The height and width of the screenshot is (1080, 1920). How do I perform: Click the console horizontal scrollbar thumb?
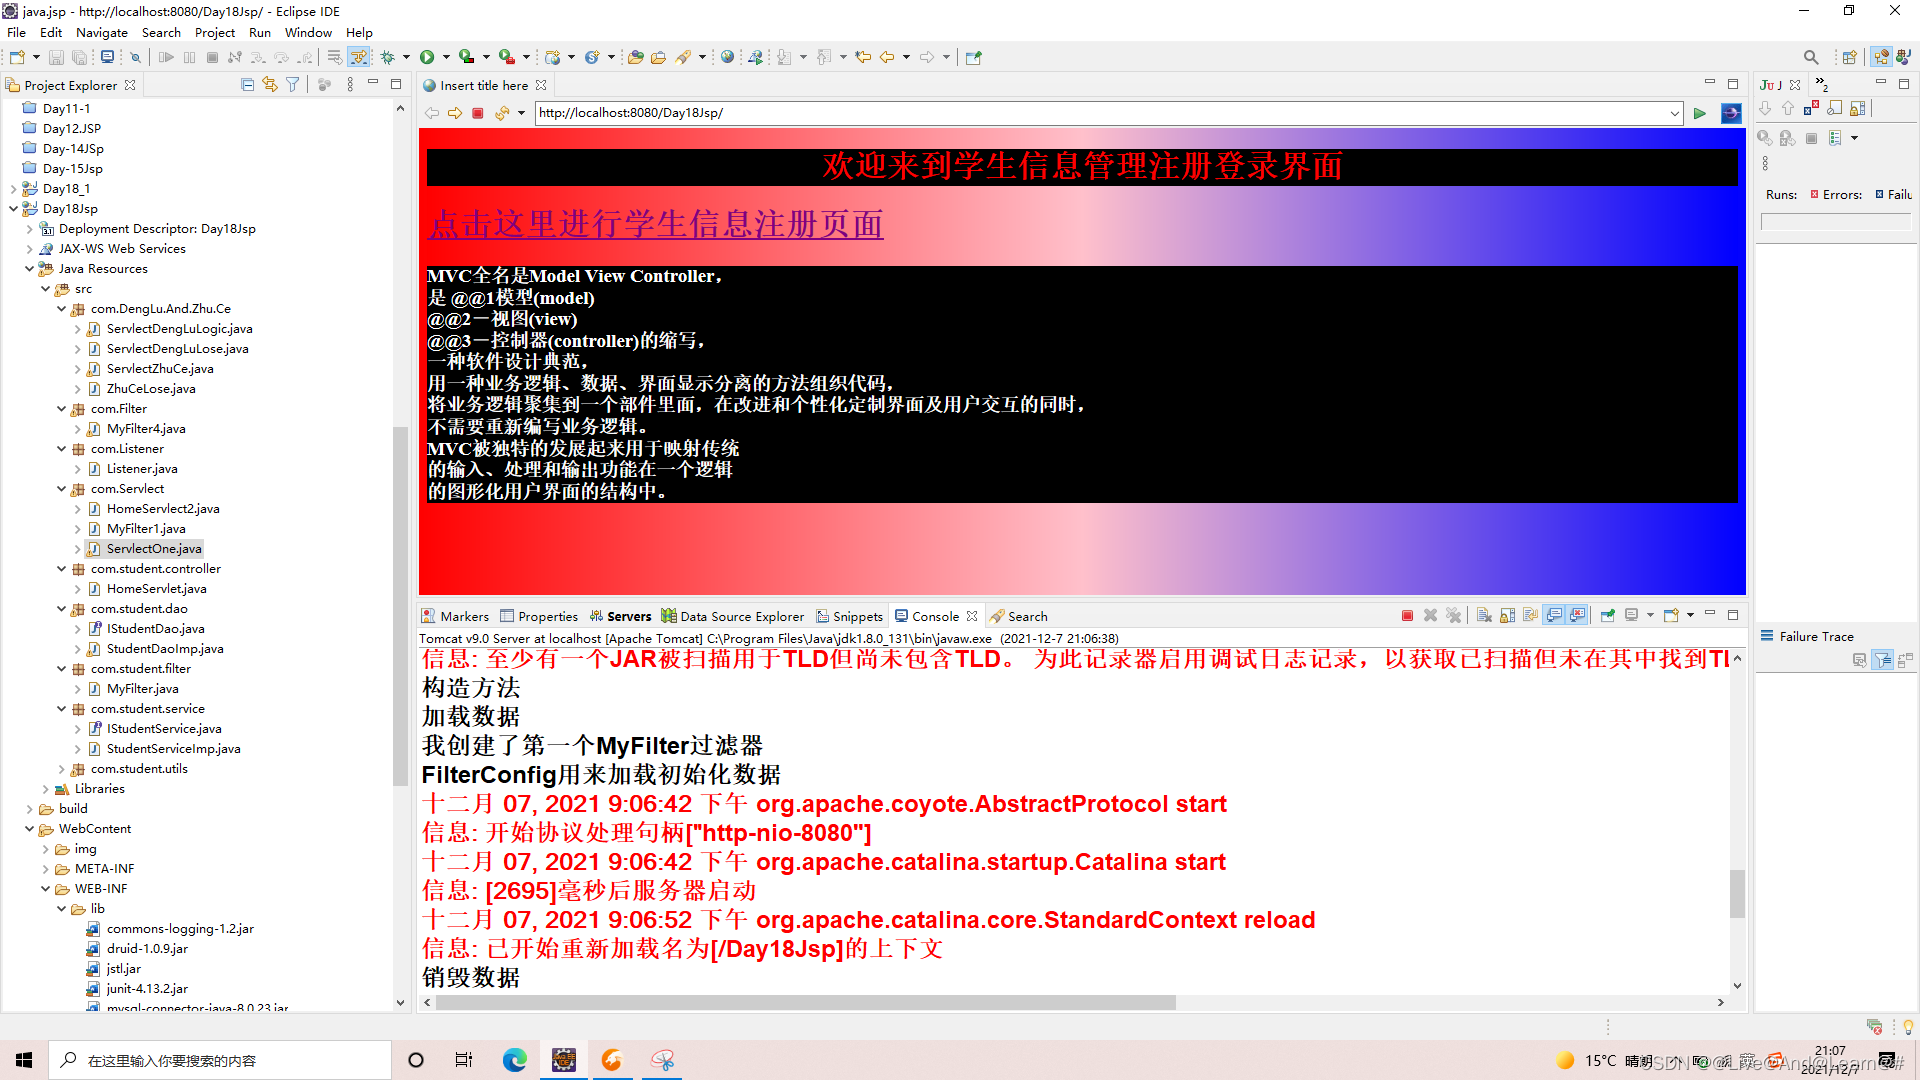pyautogui.click(x=805, y=1002)
